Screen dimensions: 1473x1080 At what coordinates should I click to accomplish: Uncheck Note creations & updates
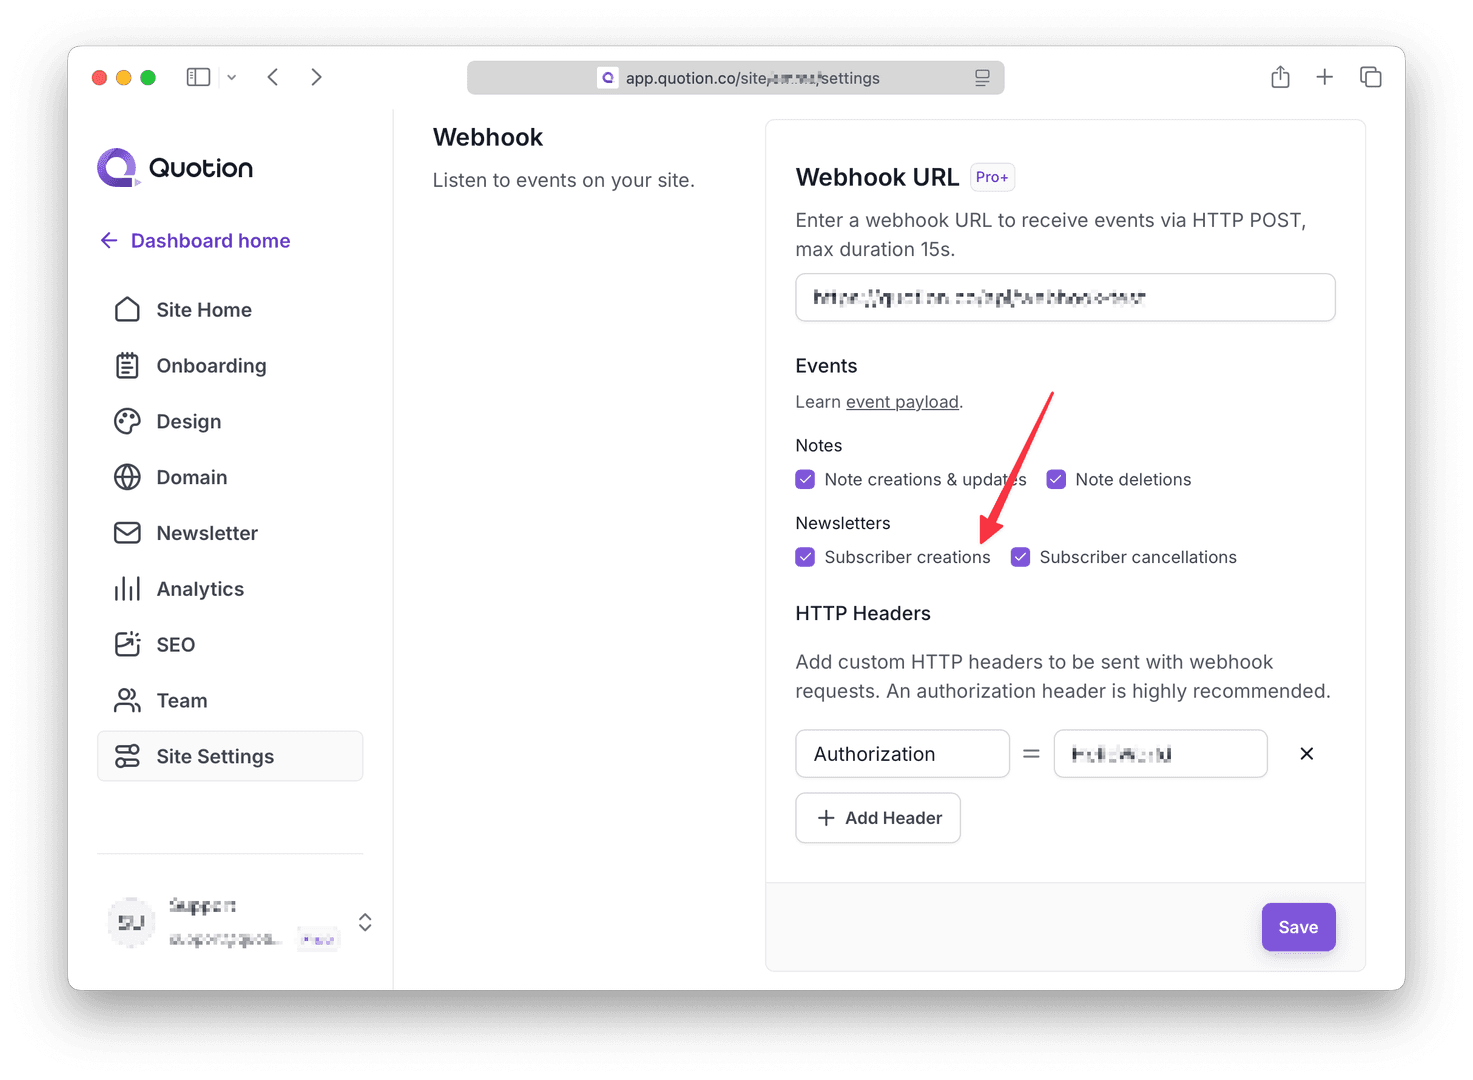click(x=805, y=480)
